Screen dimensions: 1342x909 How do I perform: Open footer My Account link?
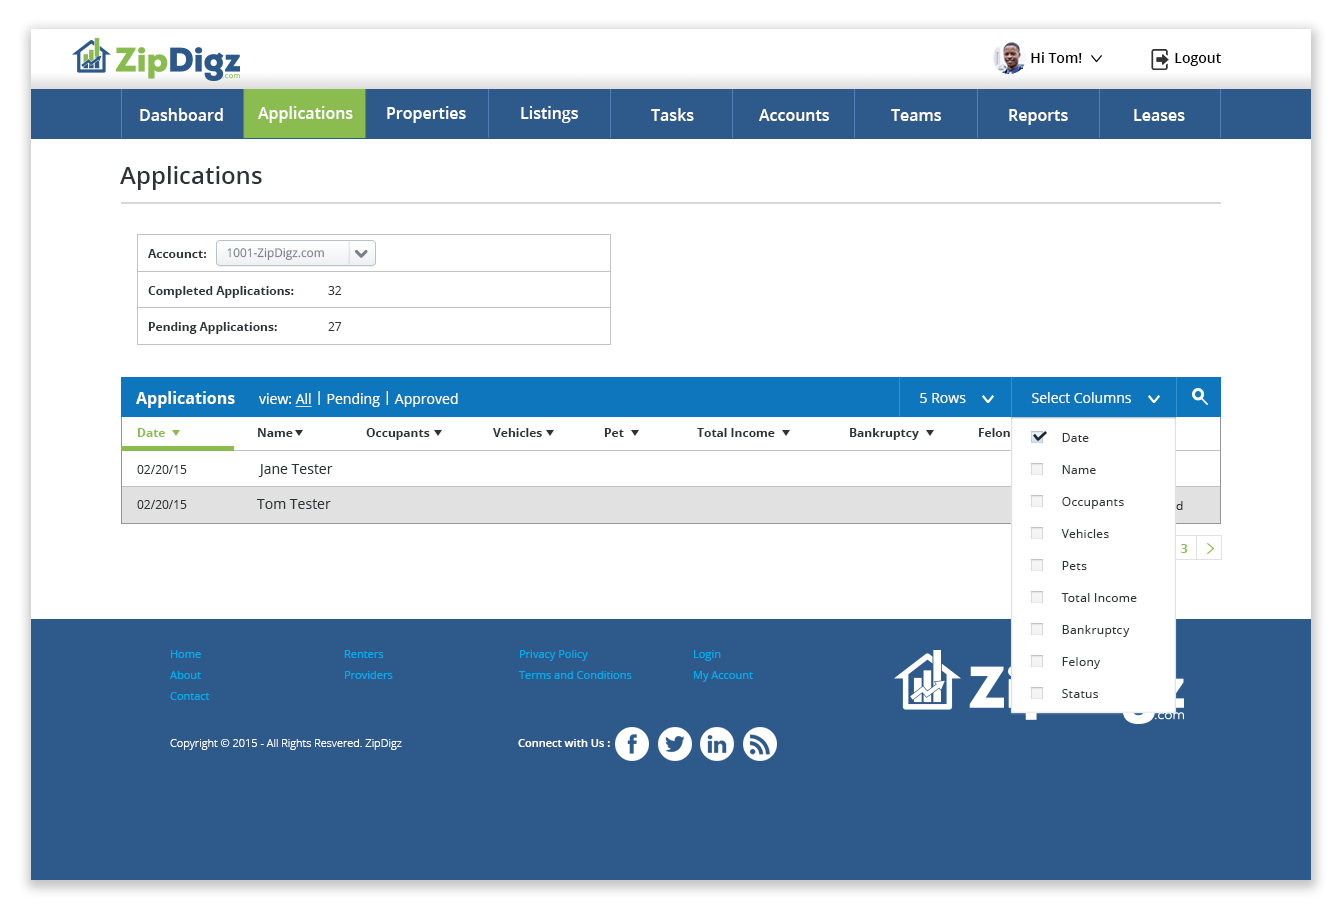pyautogui.click(x=723, y=675)
